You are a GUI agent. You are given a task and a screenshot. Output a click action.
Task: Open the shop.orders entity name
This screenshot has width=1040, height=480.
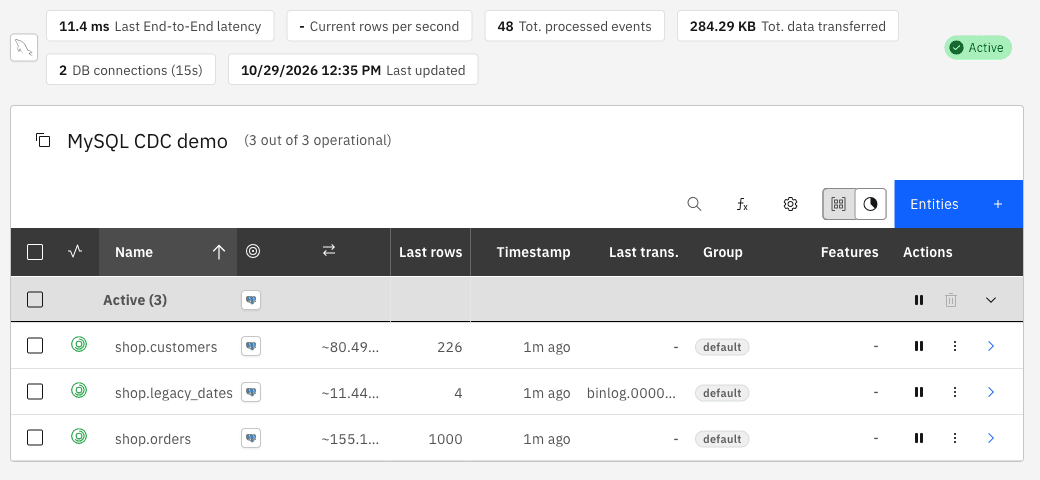[153, 439]
